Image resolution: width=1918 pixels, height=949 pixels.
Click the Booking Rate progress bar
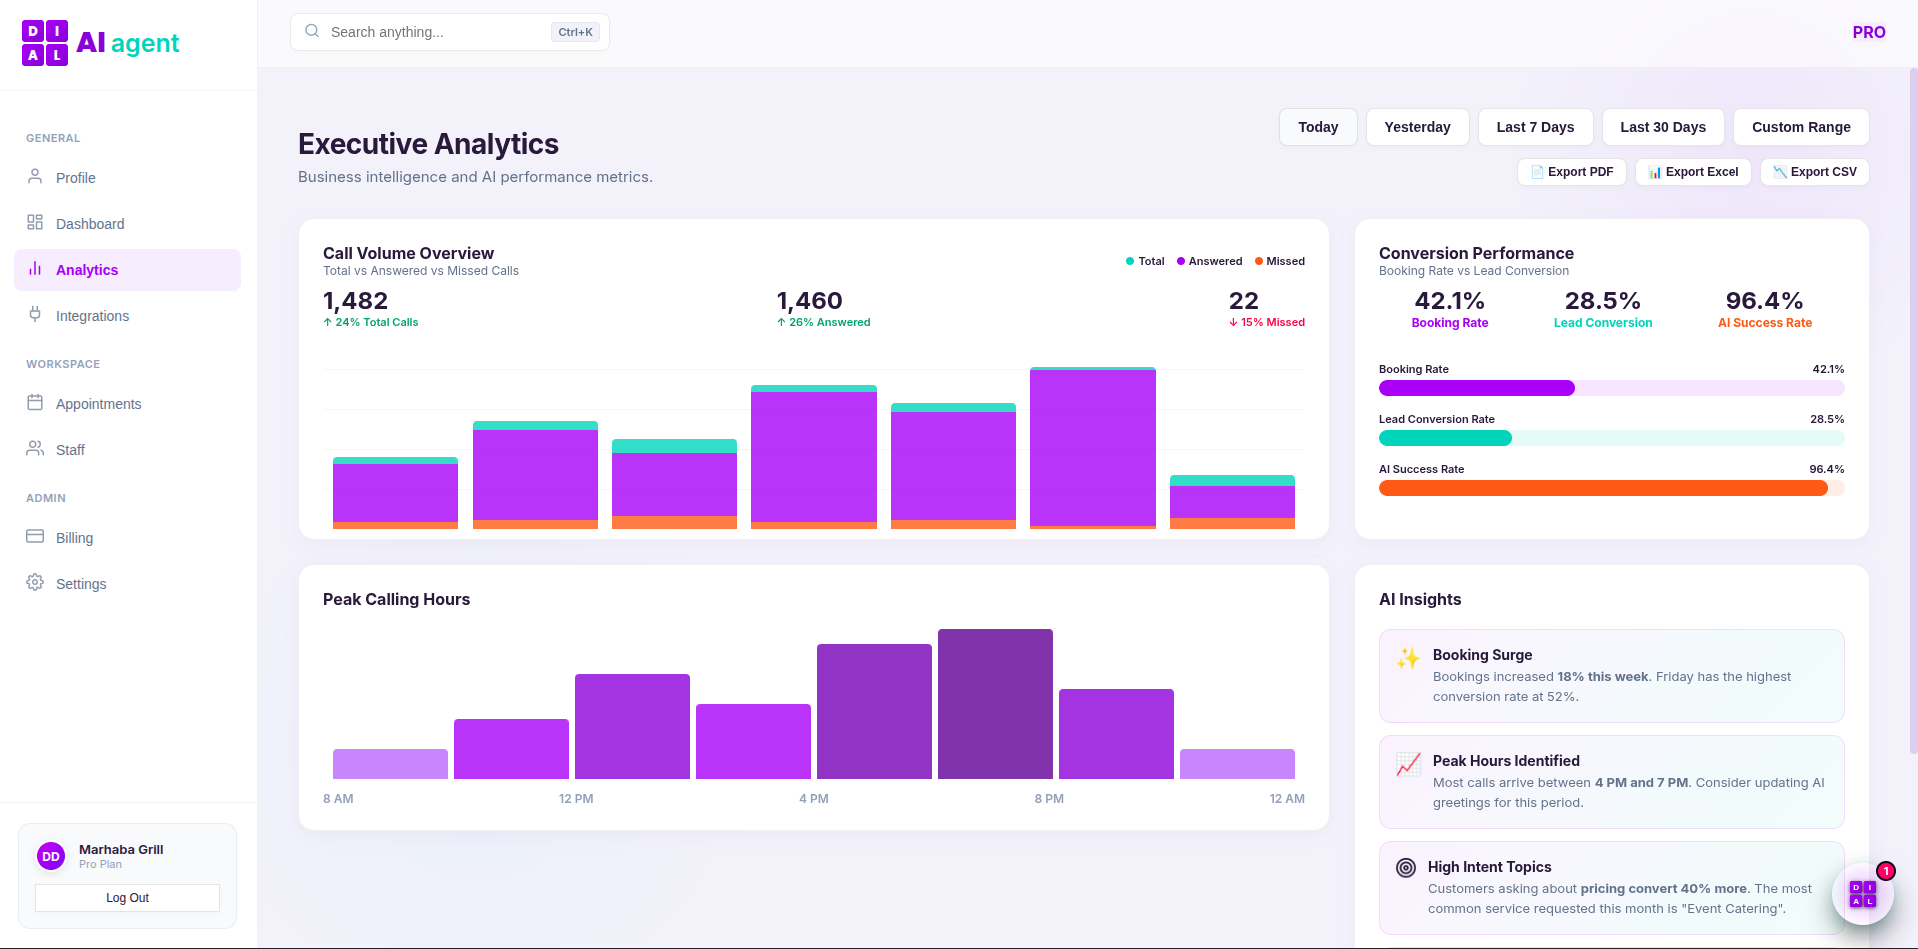[x=1612, y=388]
